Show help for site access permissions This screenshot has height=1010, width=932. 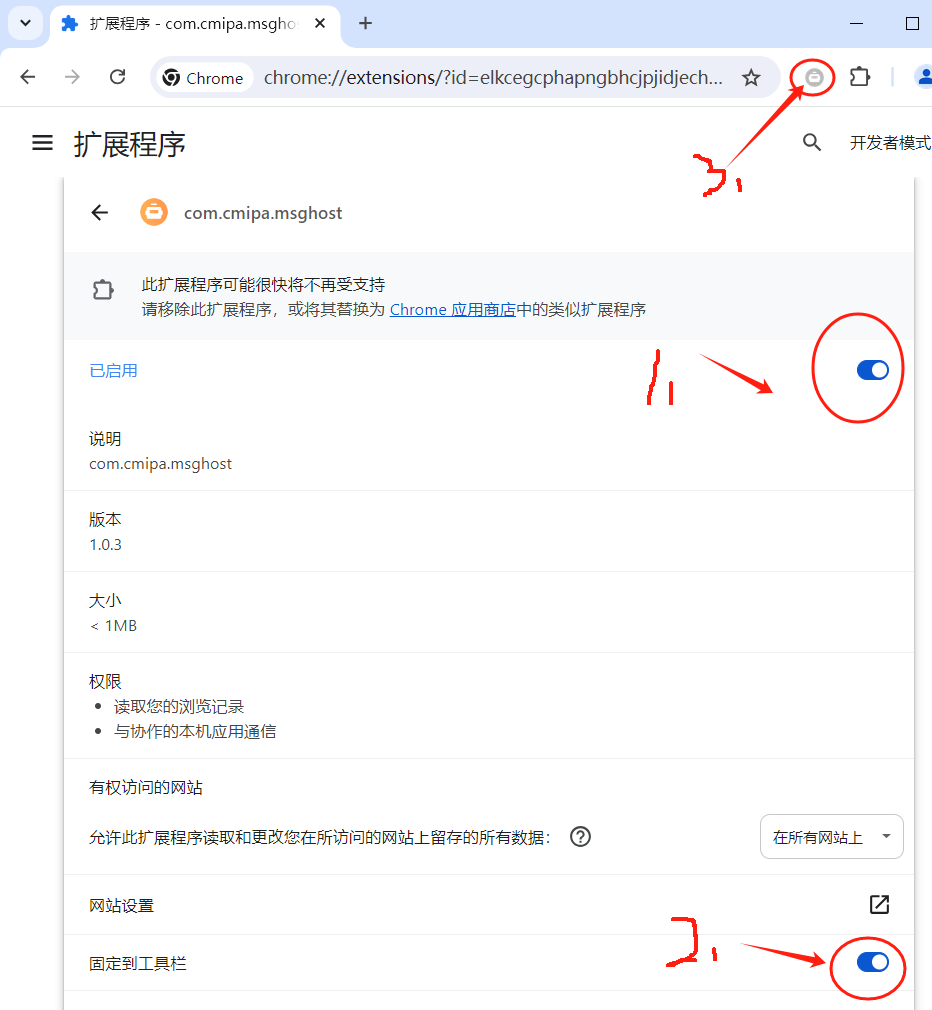580,837
